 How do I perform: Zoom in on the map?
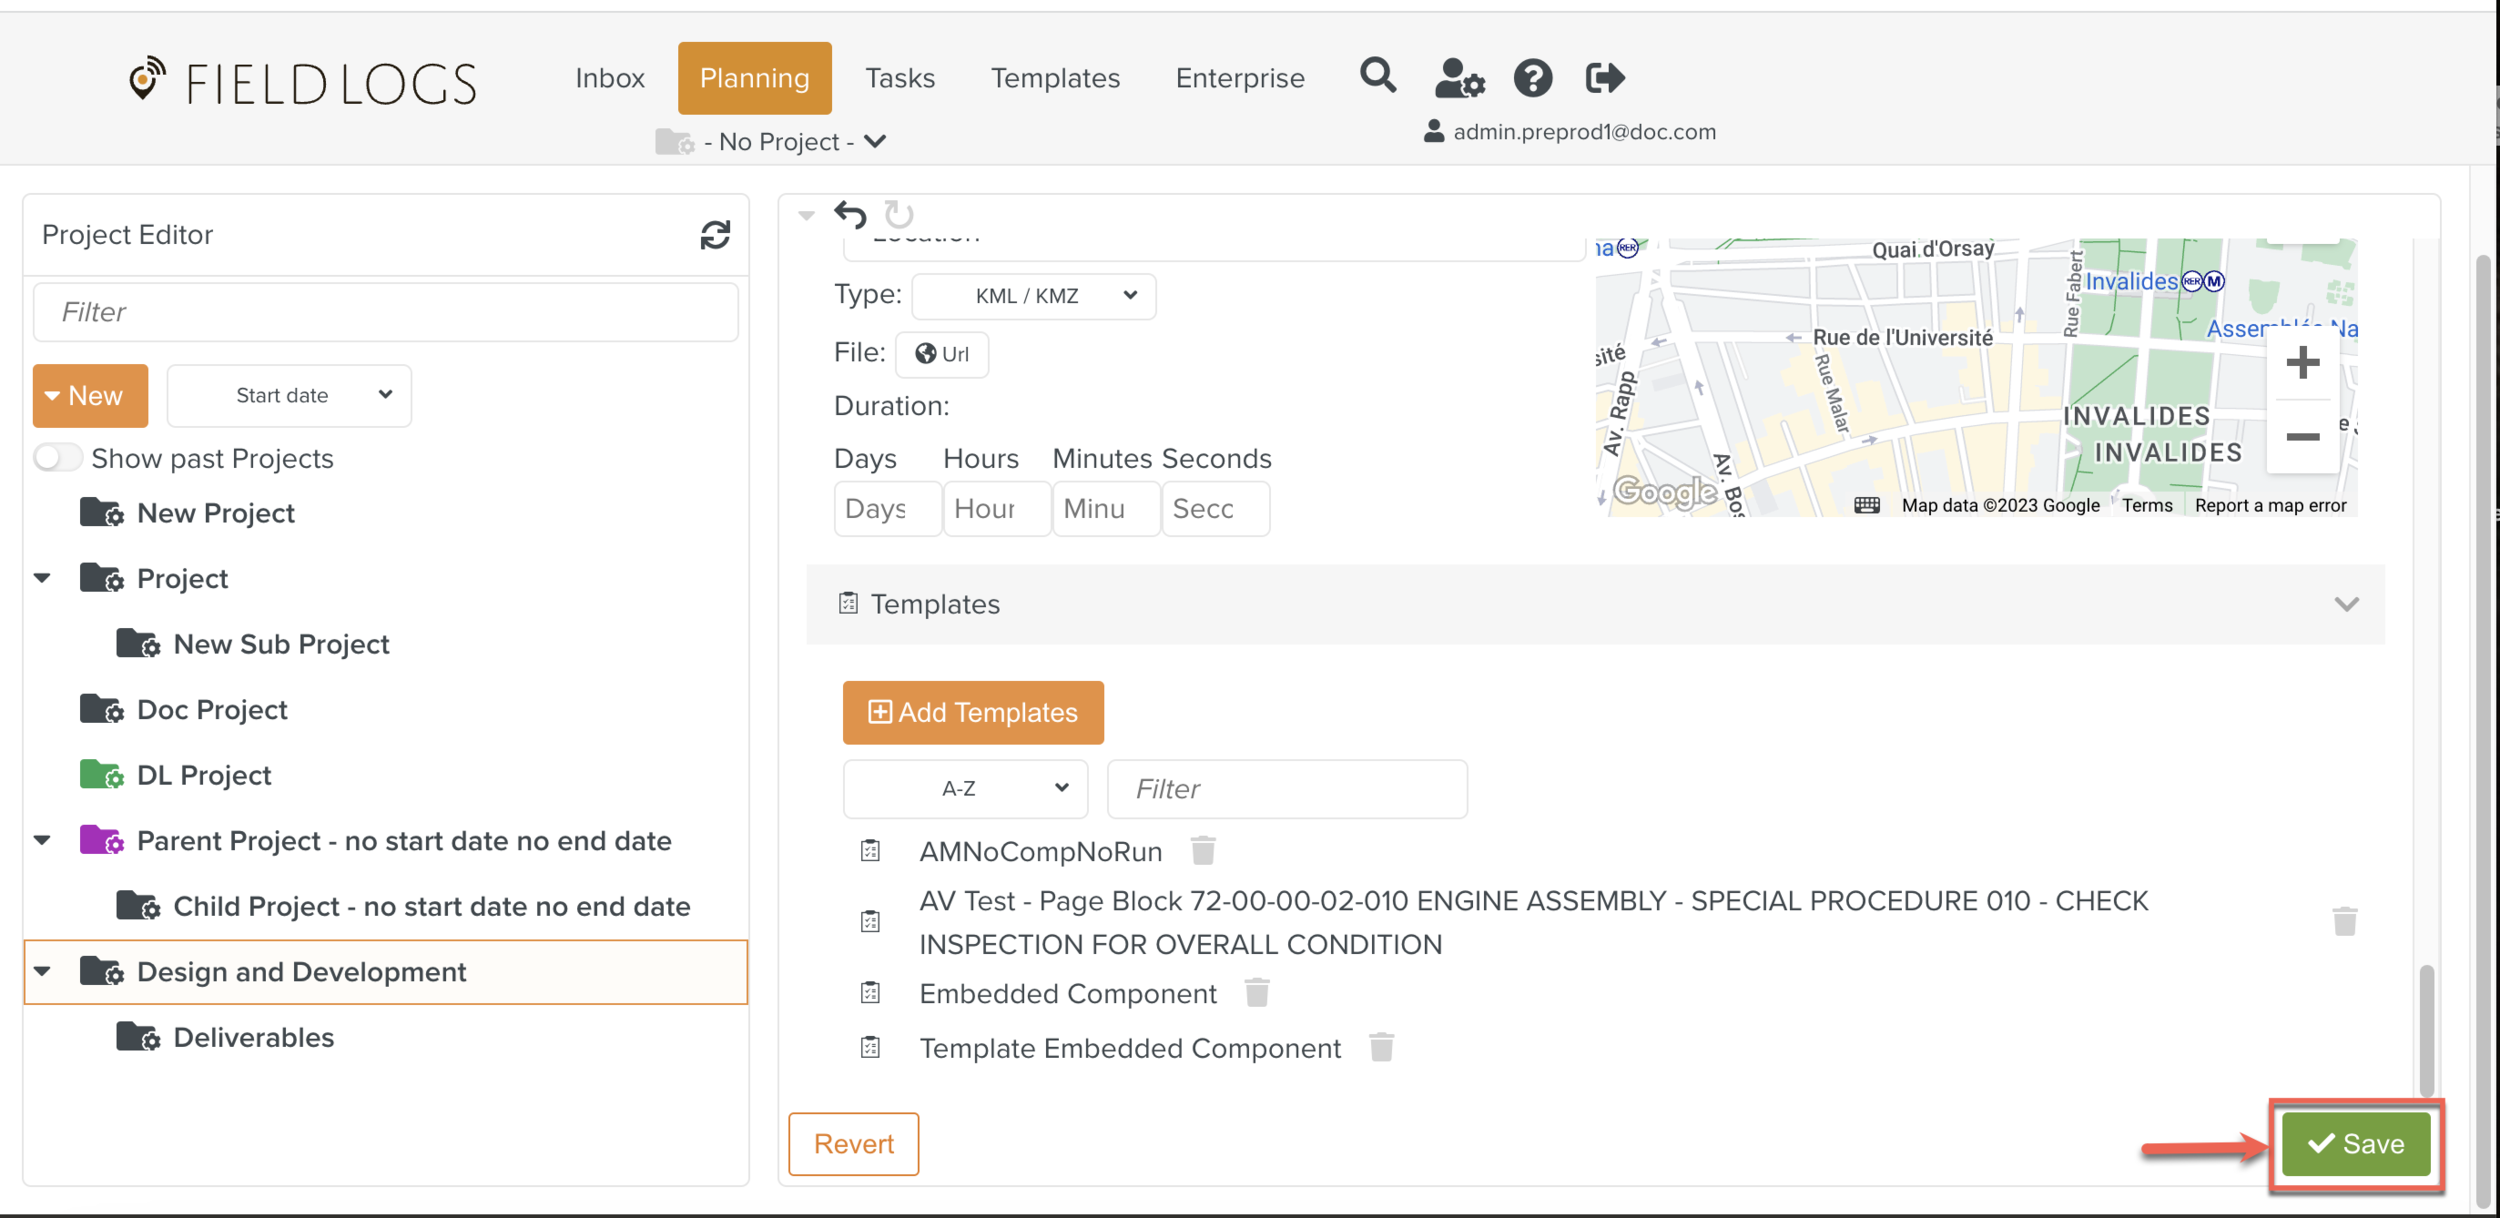[x=2302, y=362]
